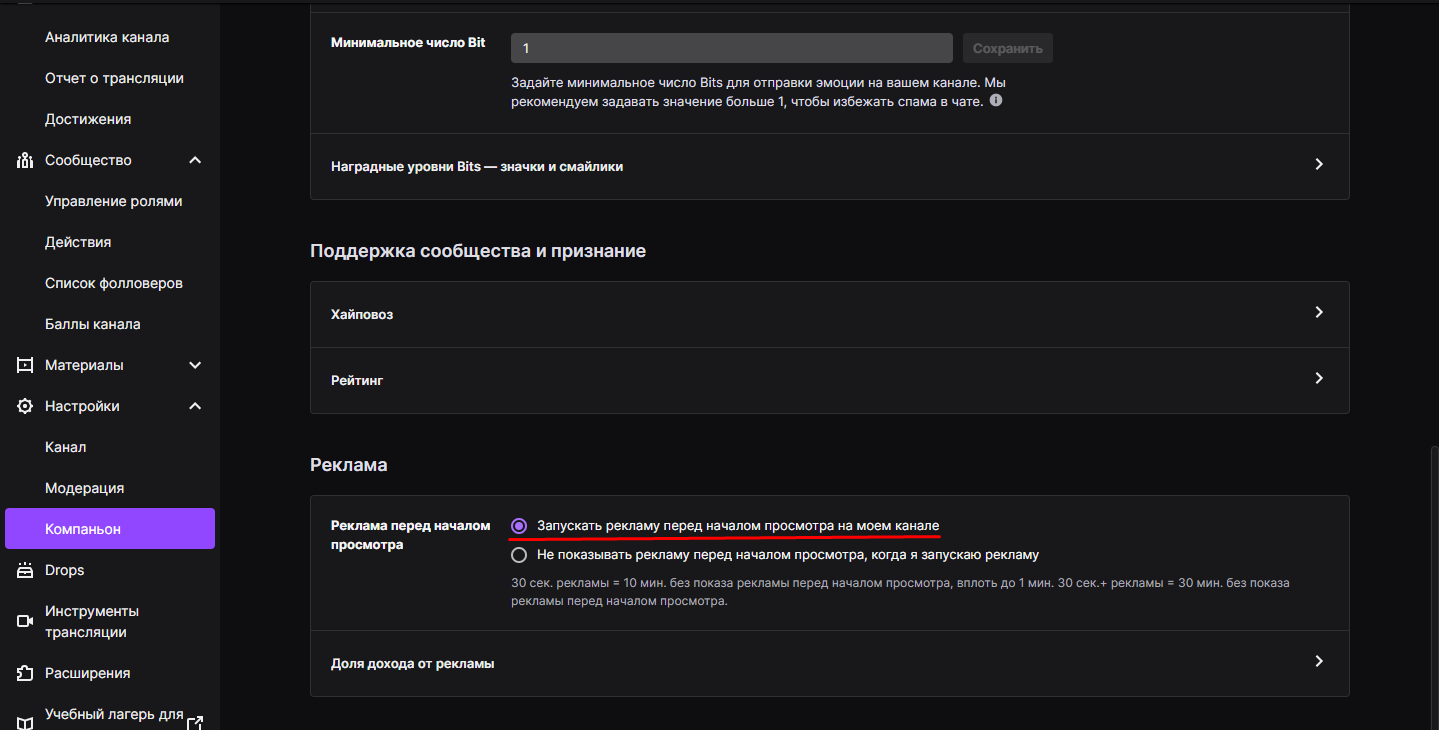Click the info icon after Bits description
This screenshot has height=730, width=1439.
click(996, 101)
